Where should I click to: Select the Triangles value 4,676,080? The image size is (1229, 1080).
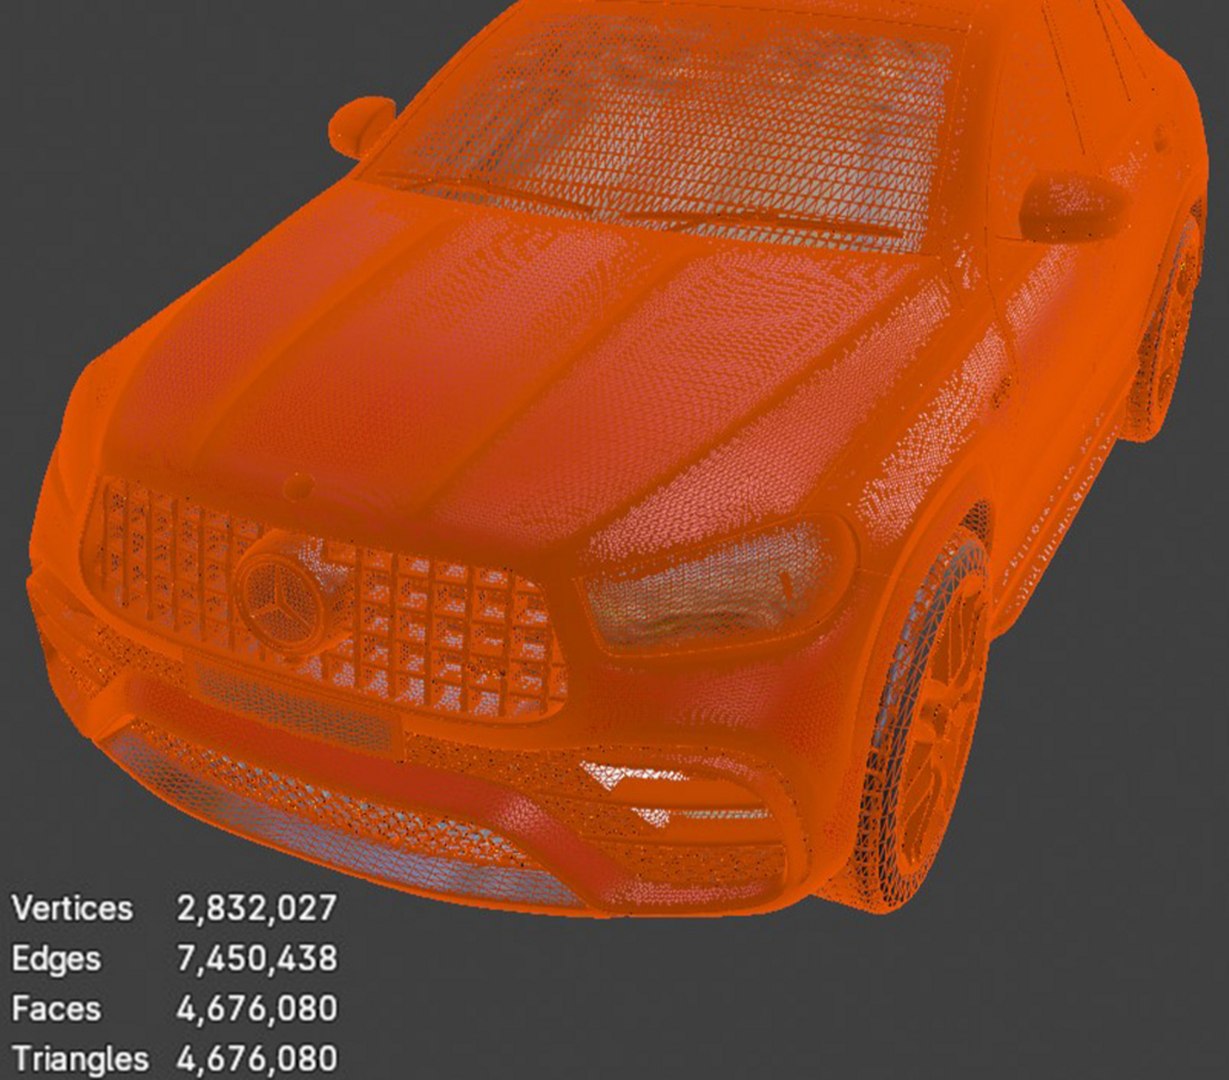[x=257, y=1058]
